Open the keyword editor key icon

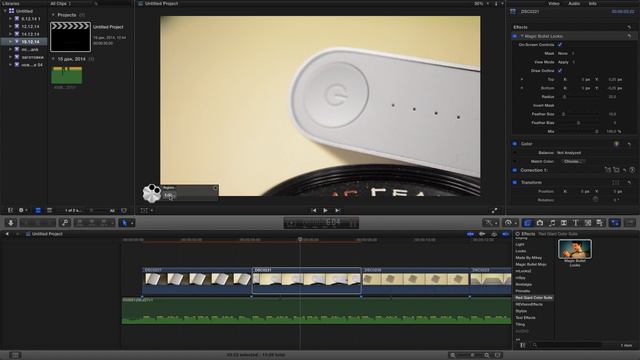point(64,222)
